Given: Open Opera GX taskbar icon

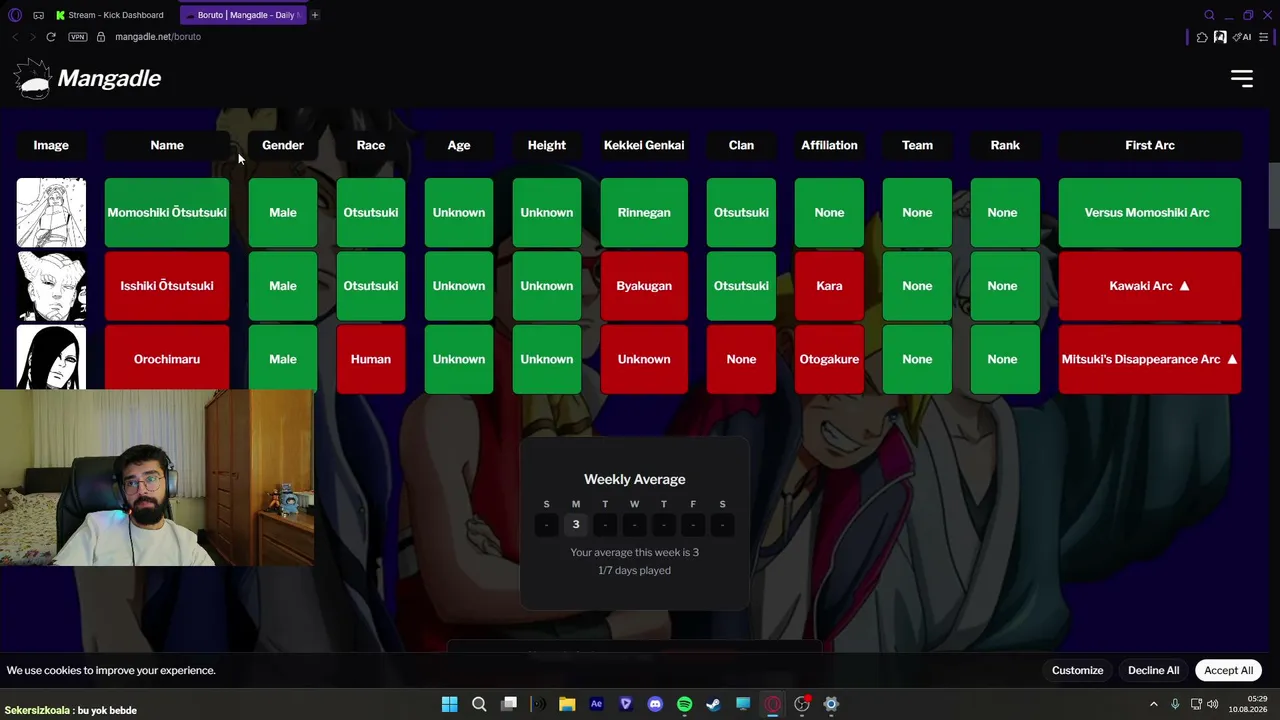Looking at the screenshot, I should tap(772, 704).
